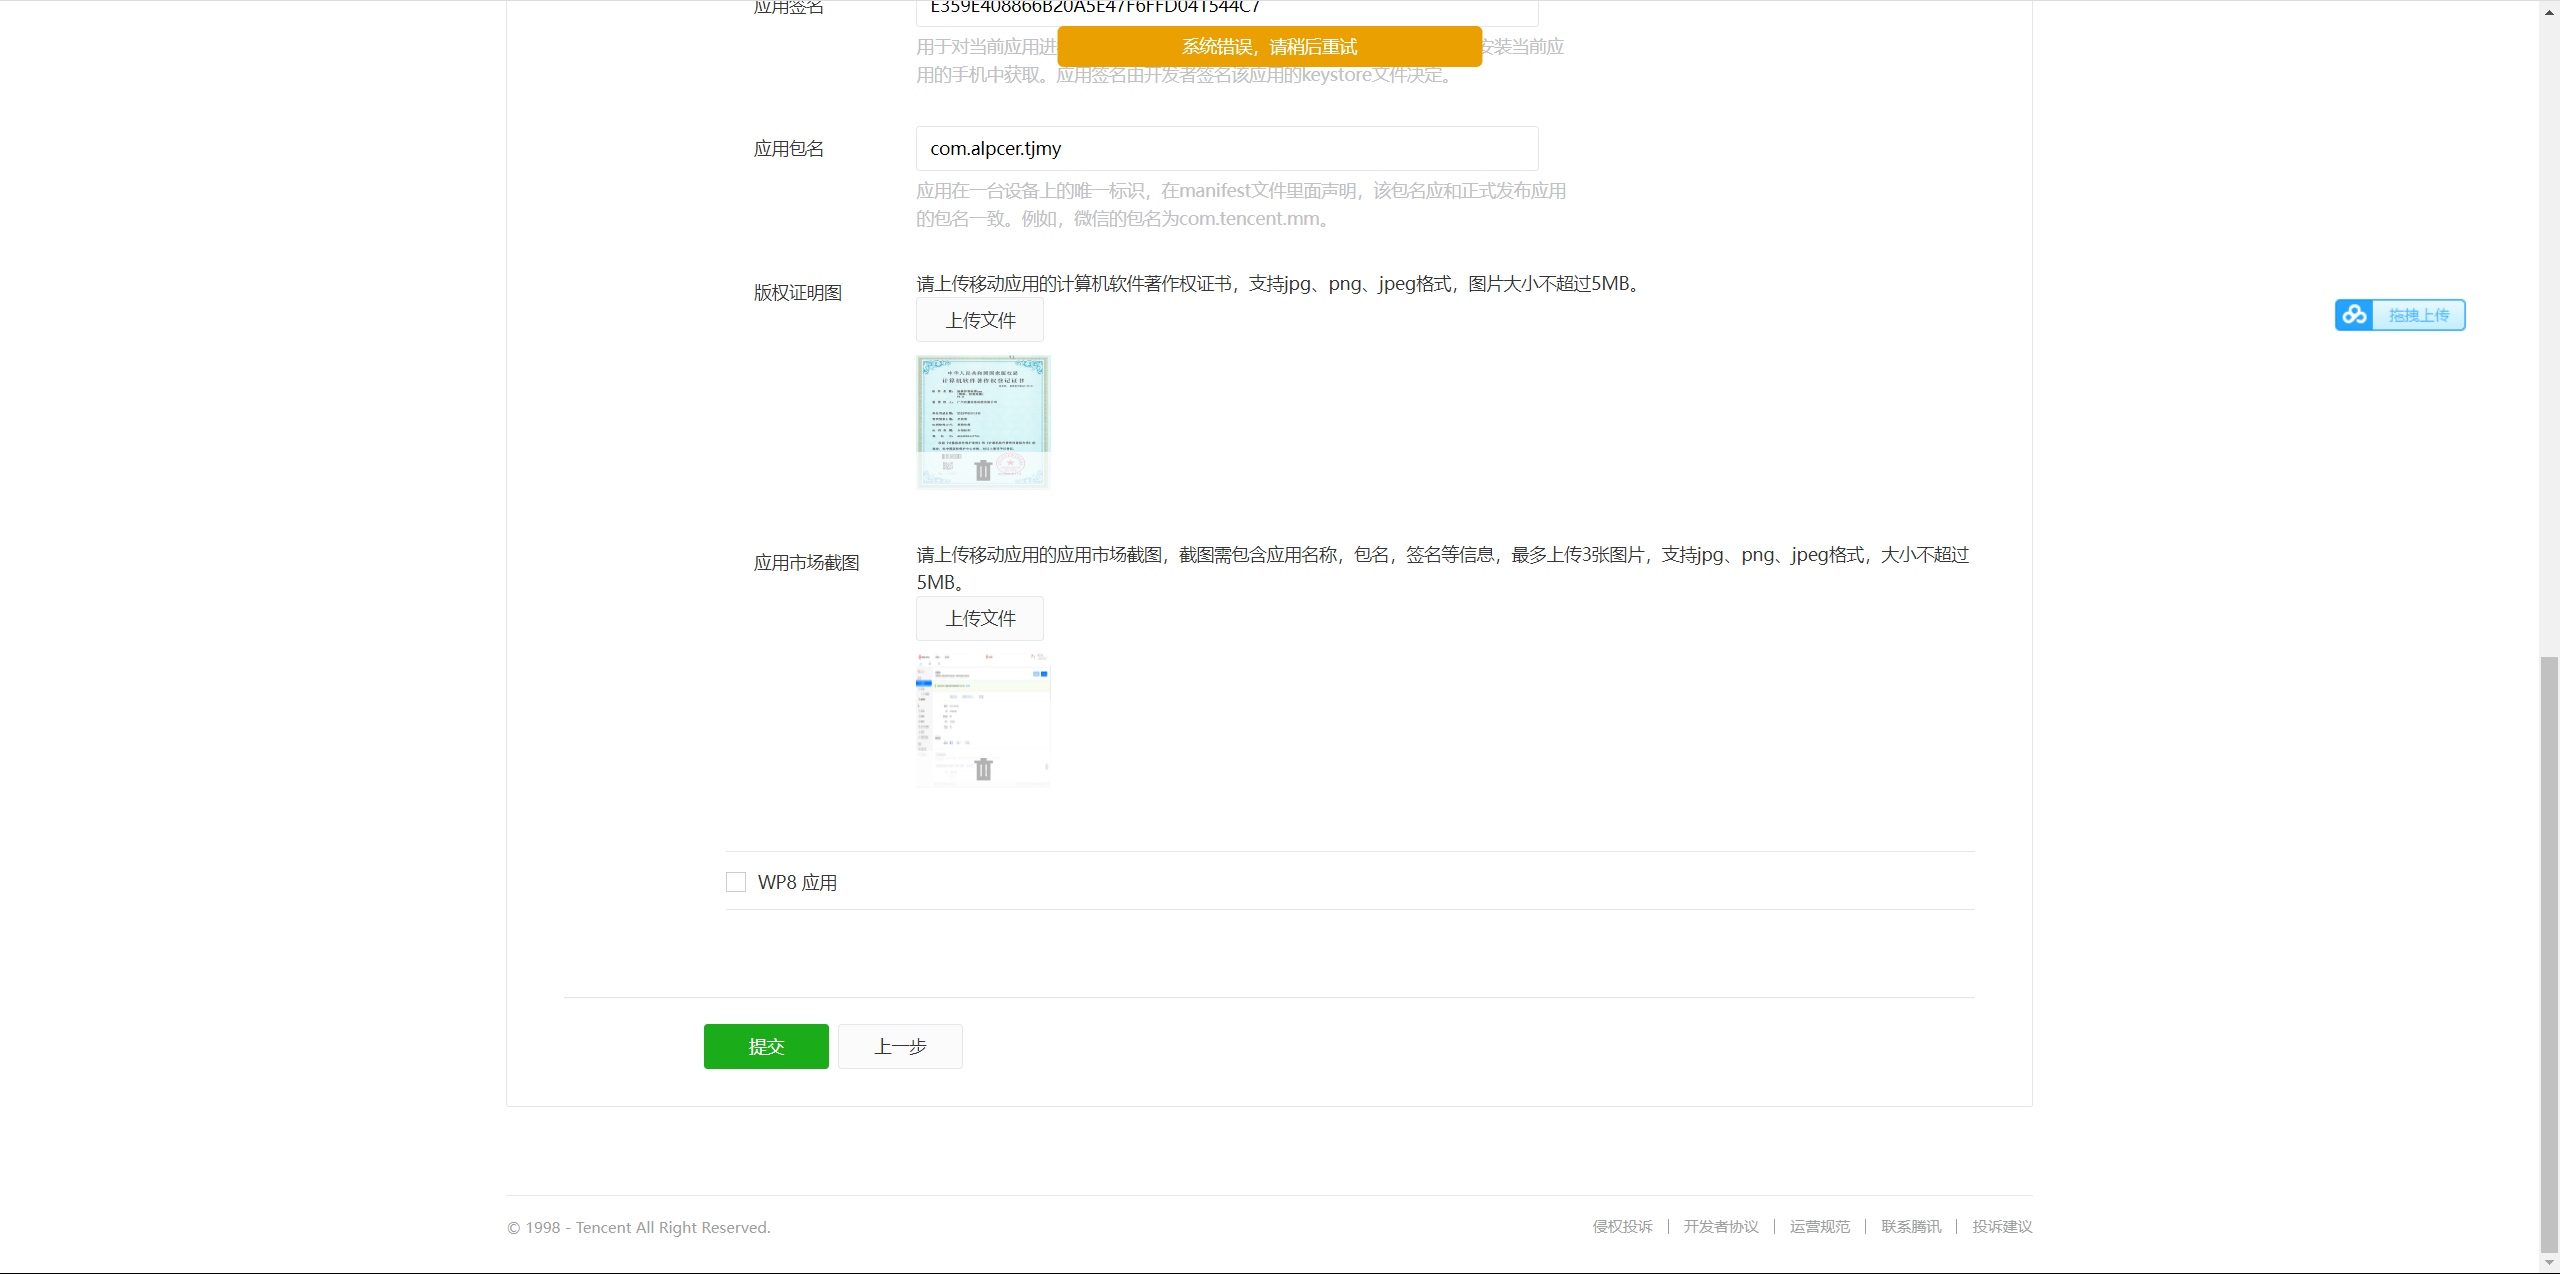
Task: Click the Baidu cloud drag-upload icon
Action: coord(2354,315)
